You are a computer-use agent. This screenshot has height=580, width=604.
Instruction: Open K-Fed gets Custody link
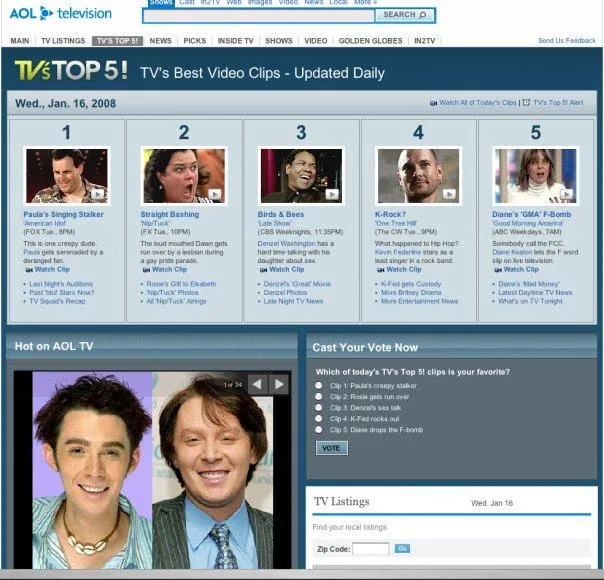pos(411,284)
